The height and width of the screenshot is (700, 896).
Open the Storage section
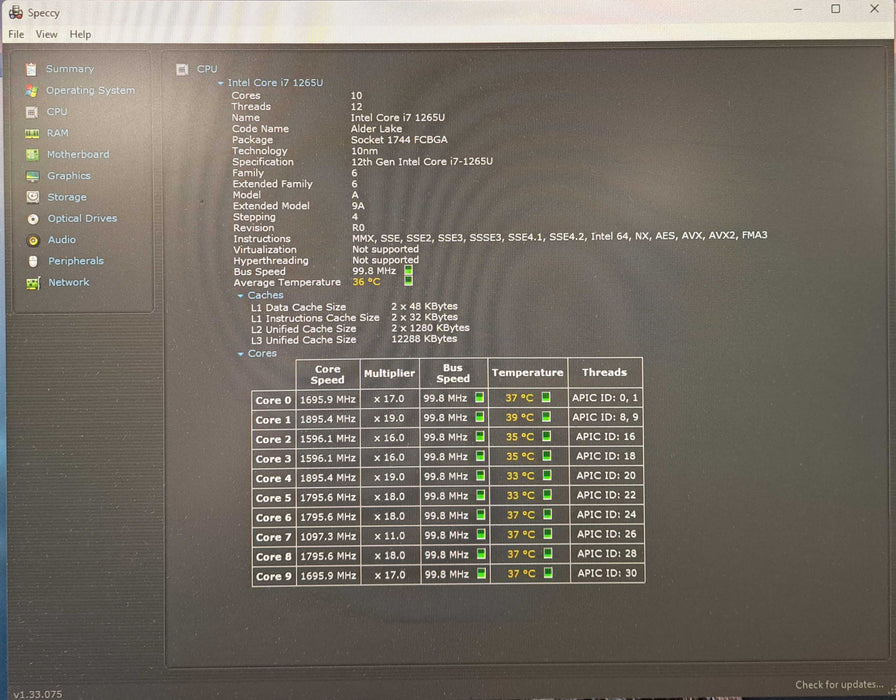tap(67, 197)
